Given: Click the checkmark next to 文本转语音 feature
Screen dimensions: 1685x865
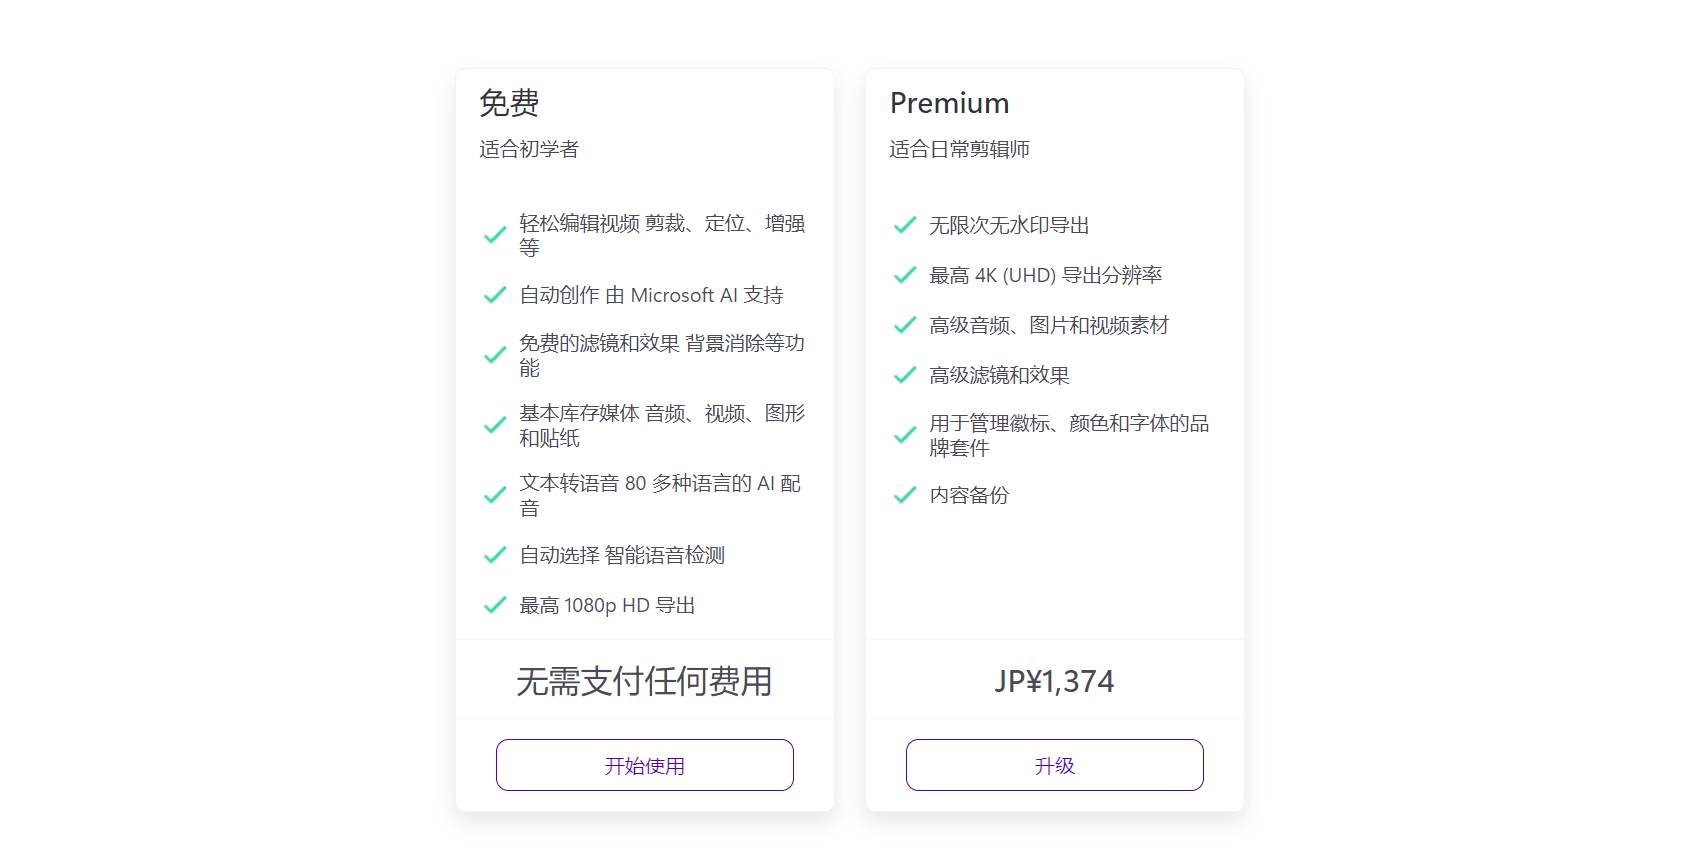Looking at the screenshot, I should [494, 494].
